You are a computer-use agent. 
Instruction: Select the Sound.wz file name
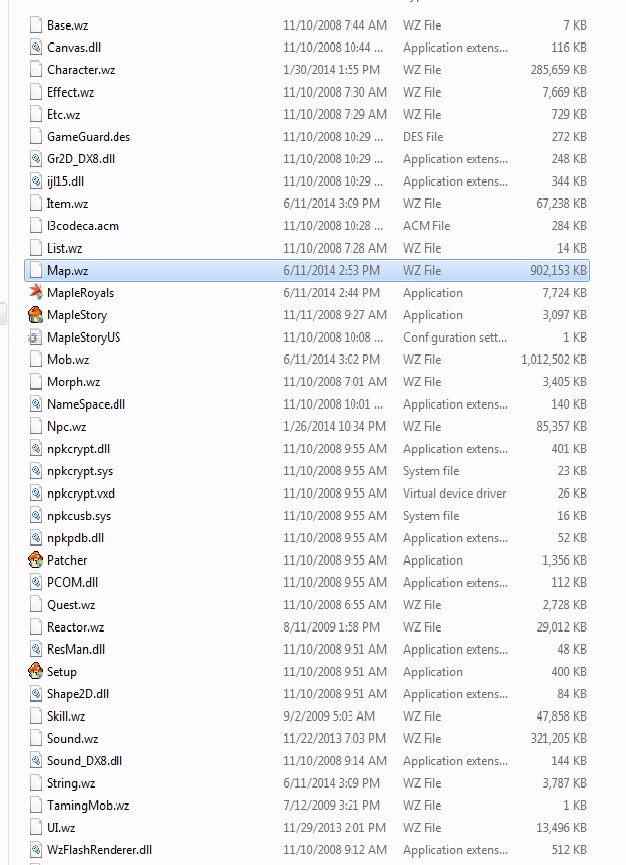coord(72,738)
